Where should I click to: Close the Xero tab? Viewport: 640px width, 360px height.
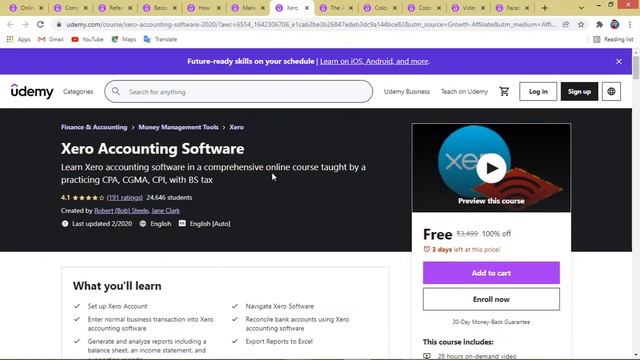[307, 8]
